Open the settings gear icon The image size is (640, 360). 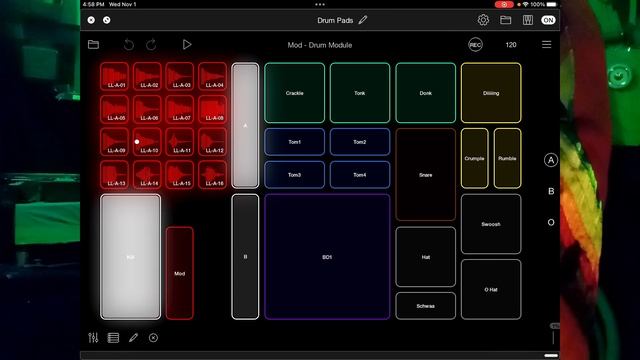[x=483, y=20]
